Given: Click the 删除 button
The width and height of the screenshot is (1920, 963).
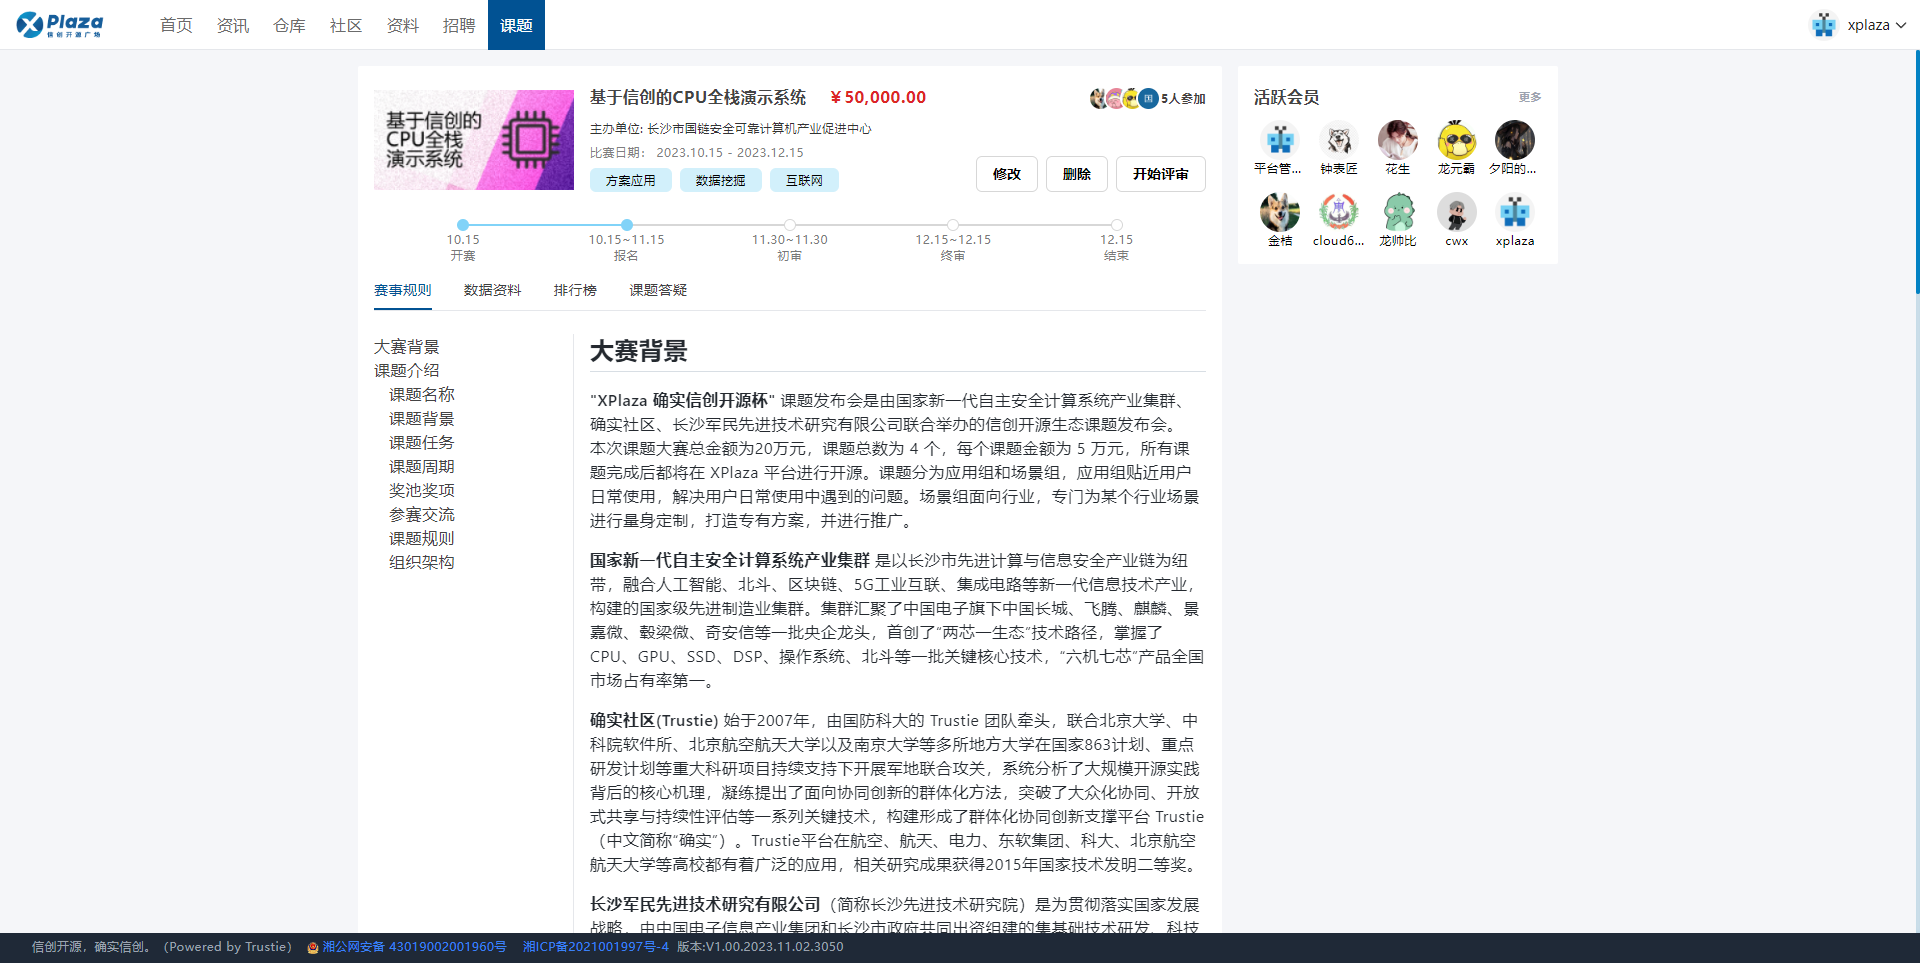Looking at the screenshot, I should pyautogui.click(x=1076, y=174).
